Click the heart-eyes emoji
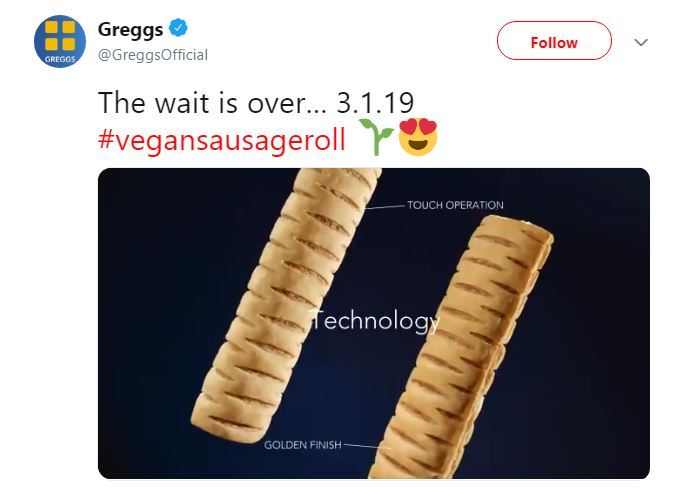Screen dimensions: 688x500 (x=418, y=136)
